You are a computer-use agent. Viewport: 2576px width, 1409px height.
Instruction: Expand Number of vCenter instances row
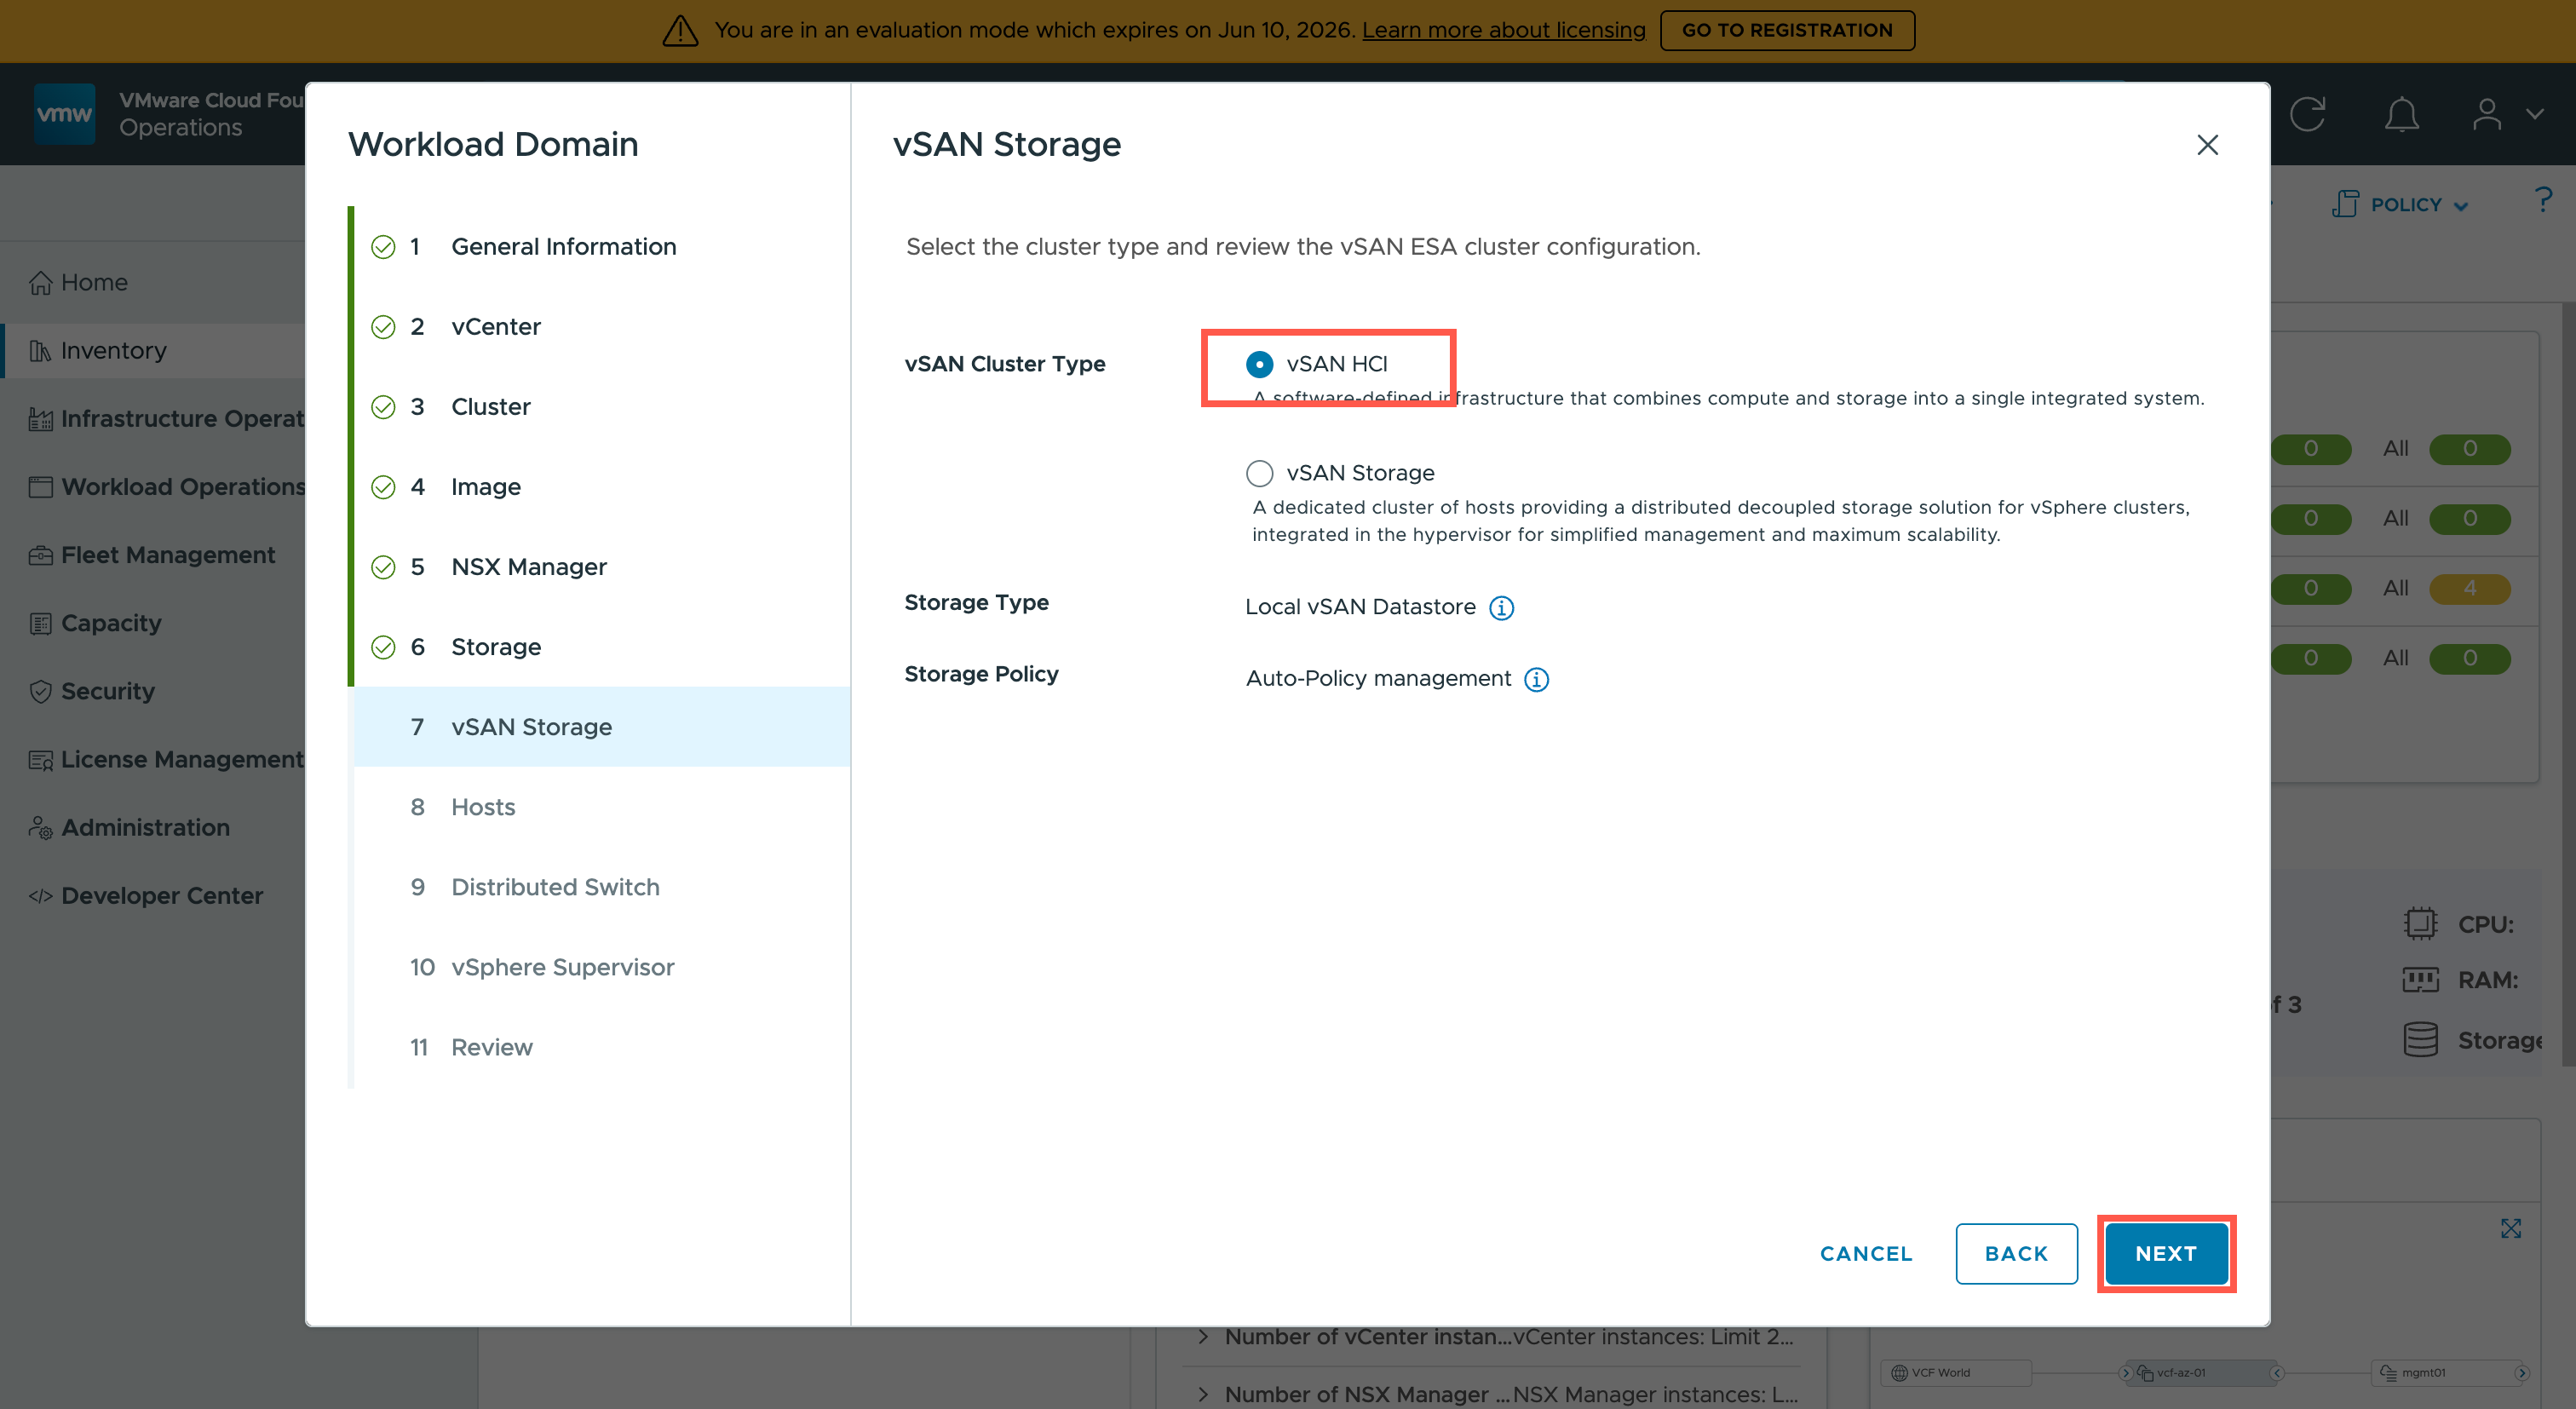1203,1337
